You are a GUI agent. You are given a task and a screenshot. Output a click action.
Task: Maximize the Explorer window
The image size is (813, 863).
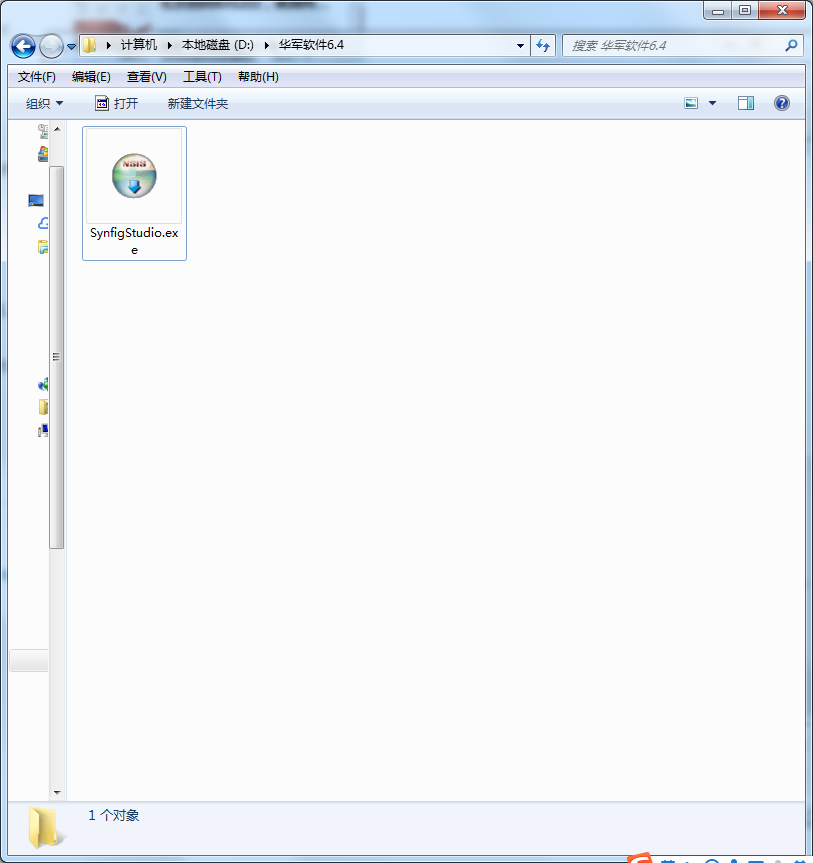(745, 10)
